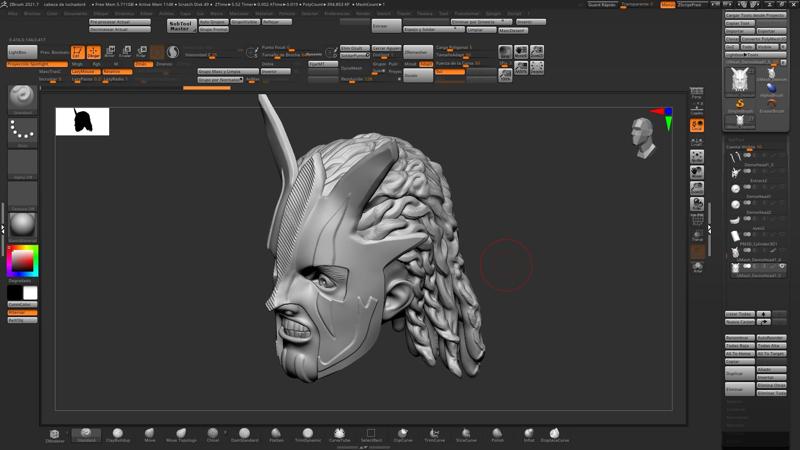
Task: Open the stroke type Dots selector
Action: point(22,132)
